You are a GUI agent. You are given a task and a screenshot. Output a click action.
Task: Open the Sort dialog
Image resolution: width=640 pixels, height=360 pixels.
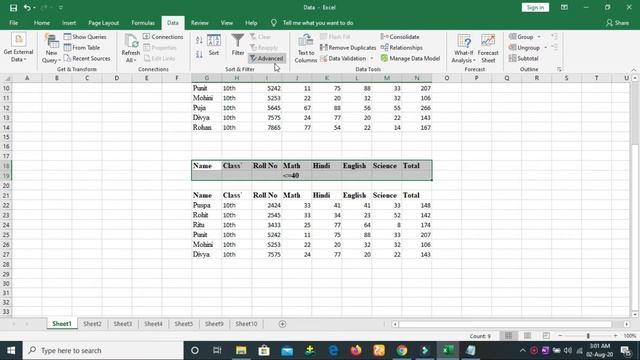pos(214,45)
